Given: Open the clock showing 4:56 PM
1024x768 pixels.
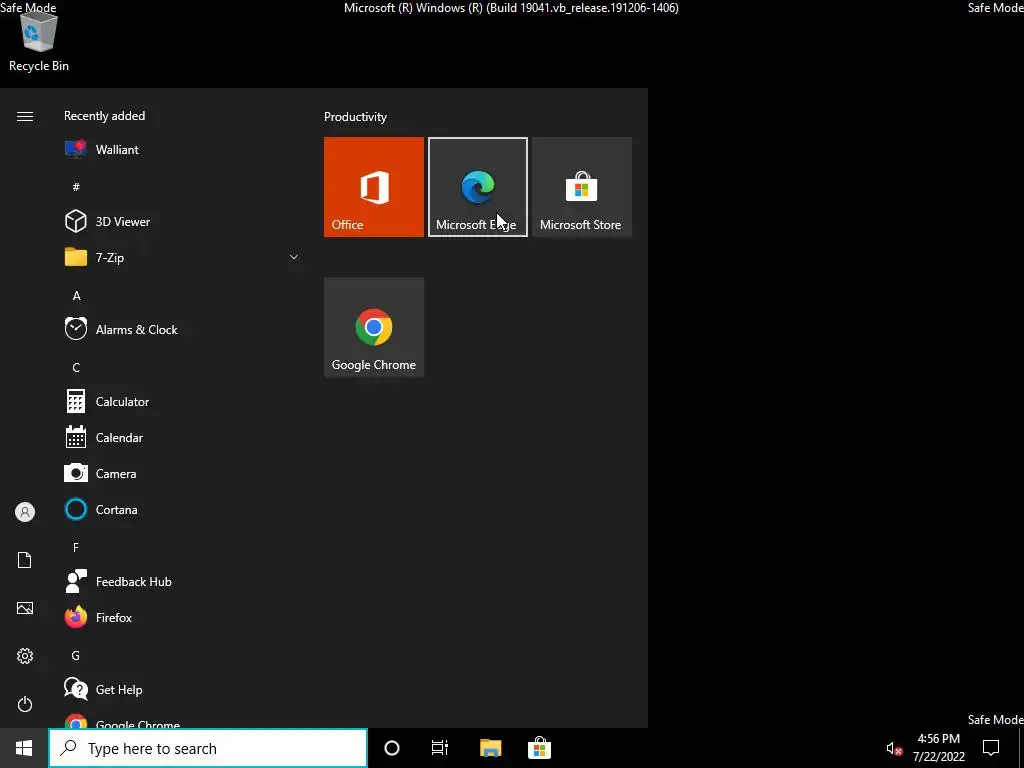Looking at the screenshot, I should 938,748.
